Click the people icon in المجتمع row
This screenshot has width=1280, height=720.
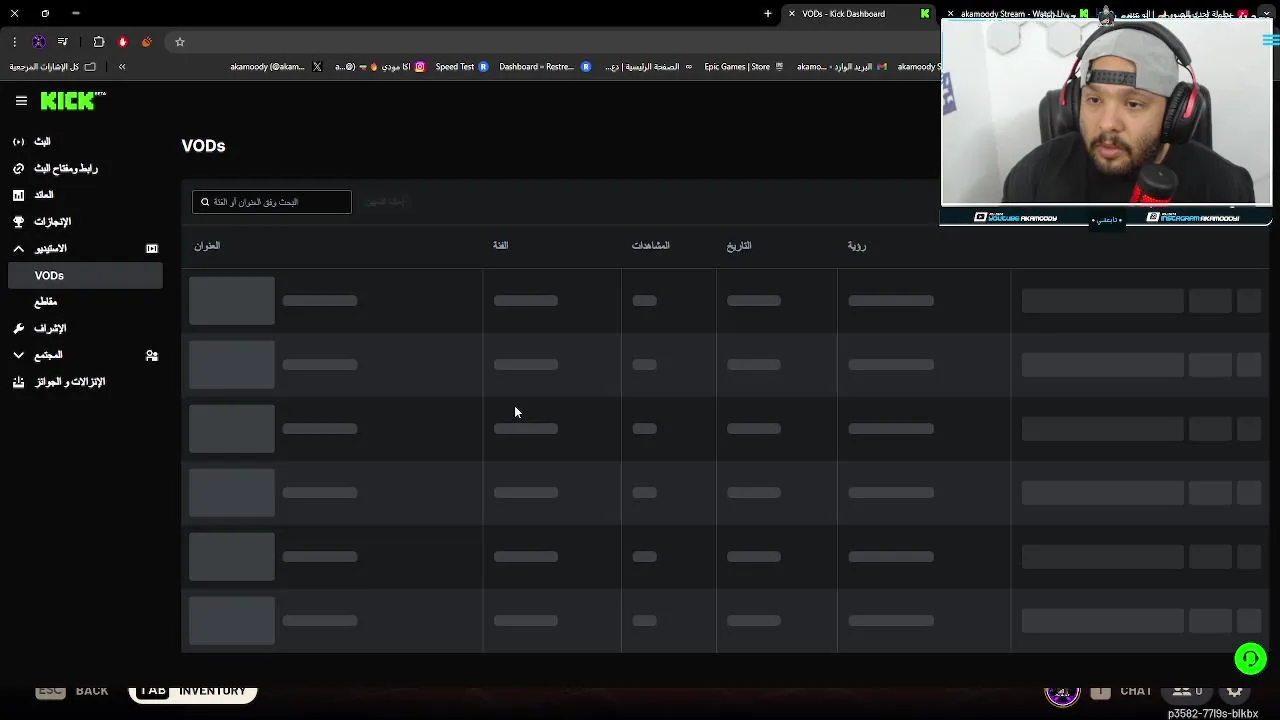tap(152, 355)
